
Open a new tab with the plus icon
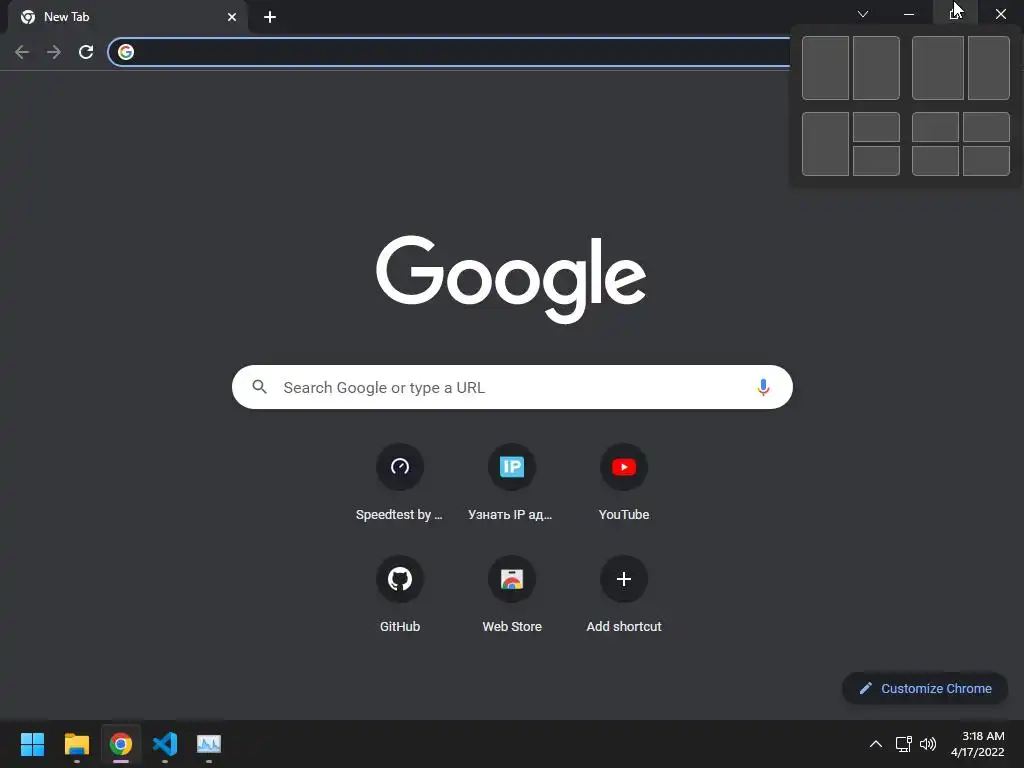270,17
